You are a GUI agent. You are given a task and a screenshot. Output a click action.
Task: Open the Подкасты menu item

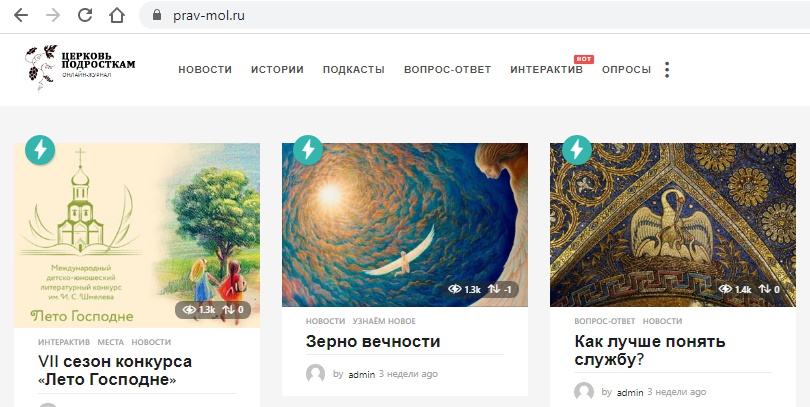click(354, 70)
